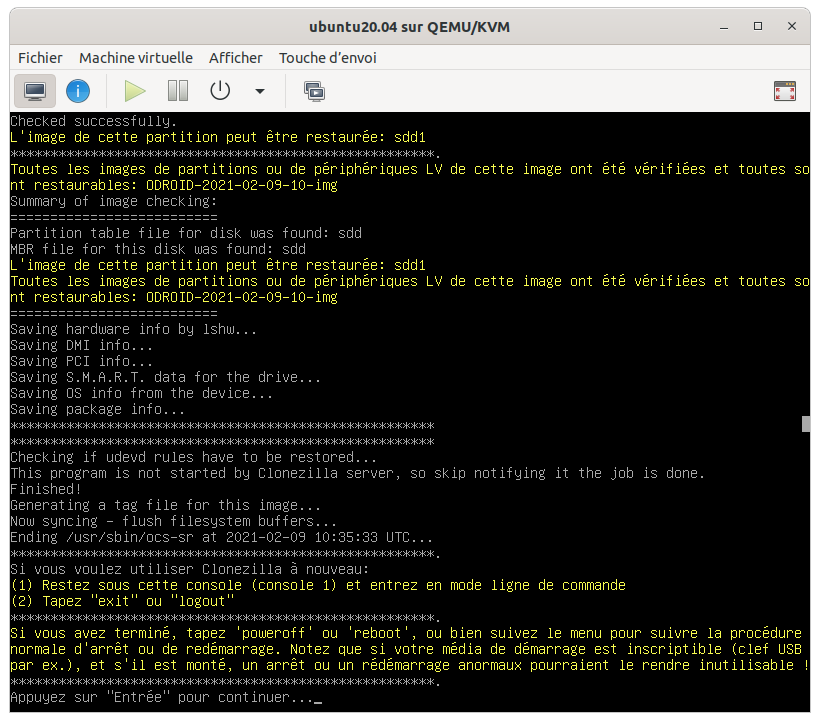The image size is (820, 722).
Task: Click the 'Saving package info...' line
Action: click(x=97, y=409)
